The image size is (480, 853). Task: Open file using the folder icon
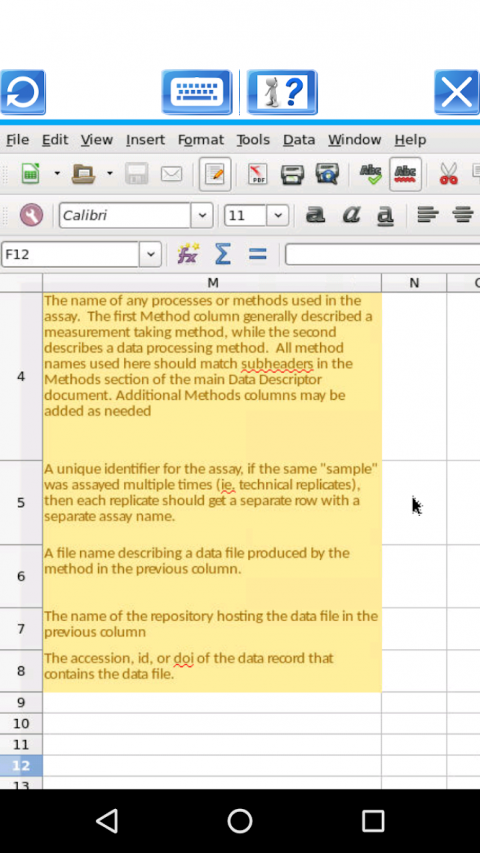(x=84, y=174)
